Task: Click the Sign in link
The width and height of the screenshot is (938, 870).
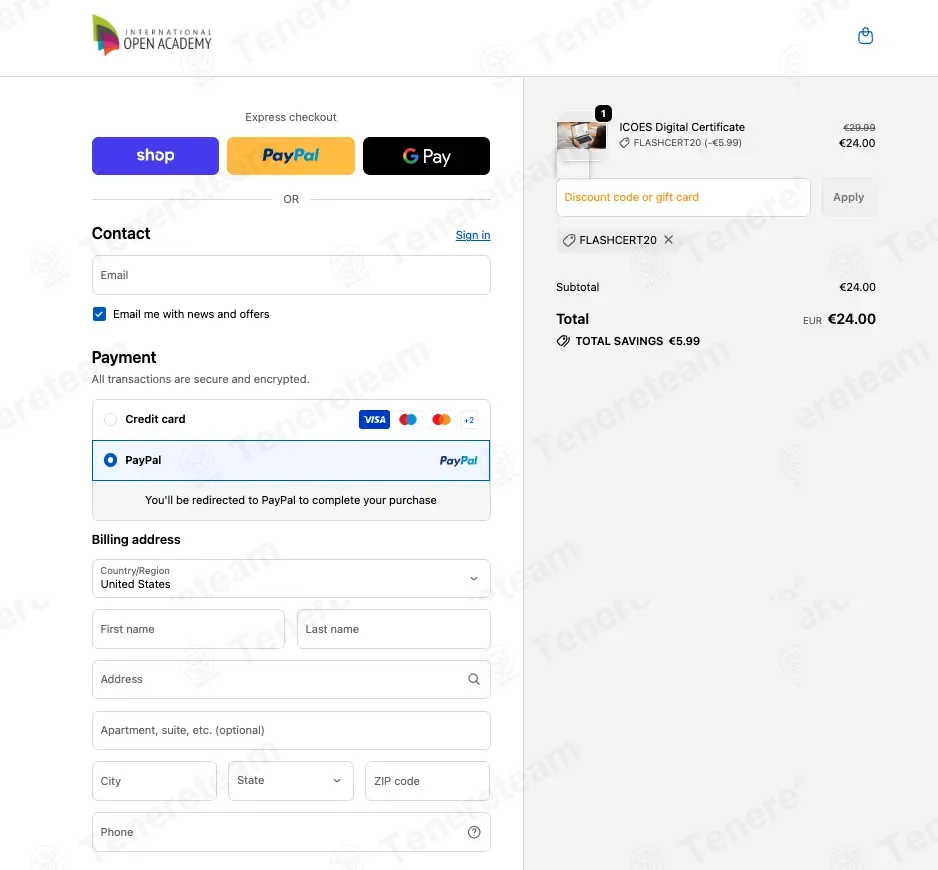Action: click(x=473, y=235)
